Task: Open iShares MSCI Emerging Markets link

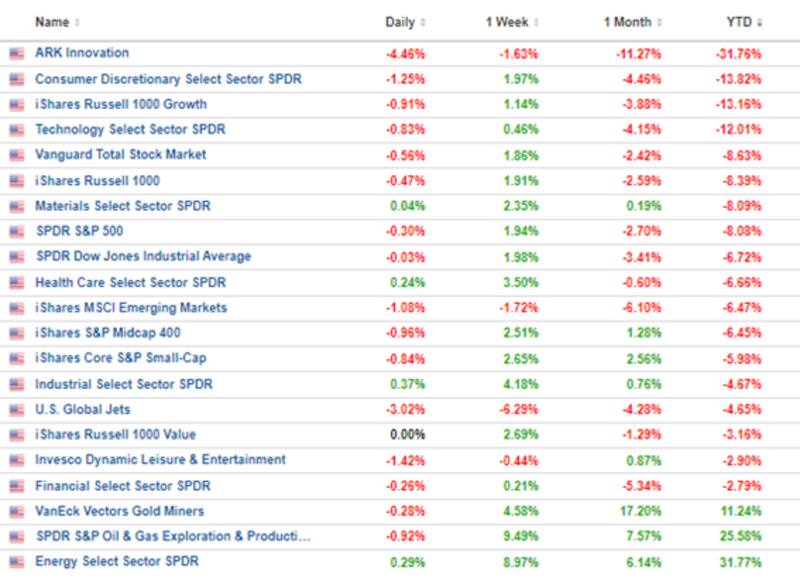Action: (131, 308)
